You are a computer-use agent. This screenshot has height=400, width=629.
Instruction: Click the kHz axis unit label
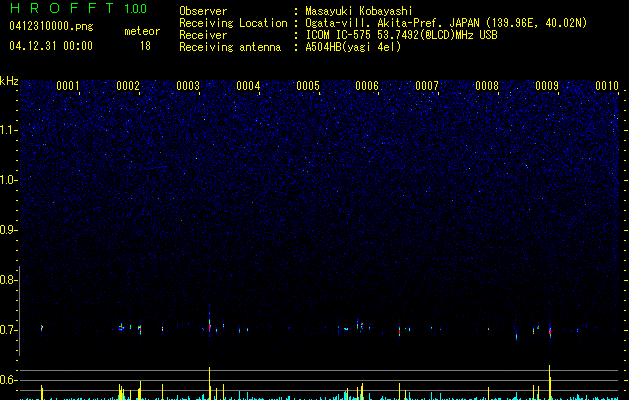point(9,81)
